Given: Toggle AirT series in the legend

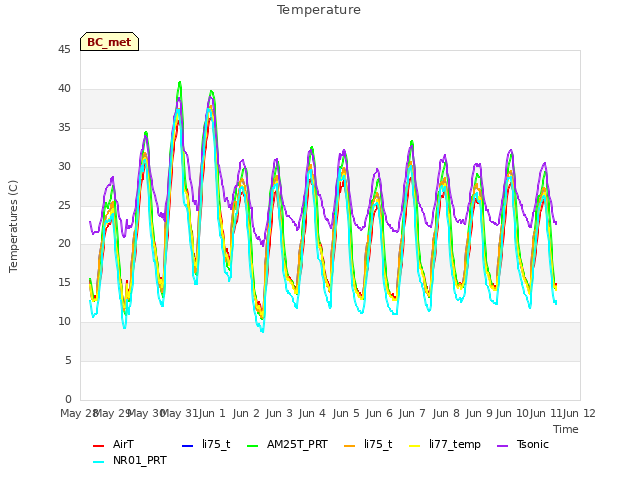Looking at the screenshot, I should (113, 444).
